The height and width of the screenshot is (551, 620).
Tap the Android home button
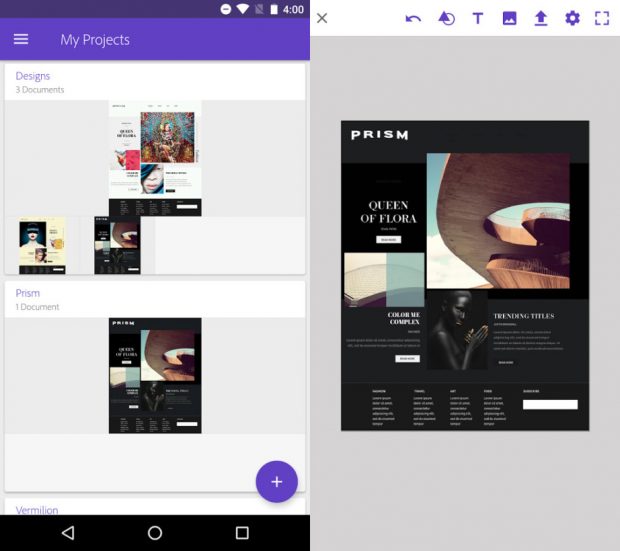(155, 533)
